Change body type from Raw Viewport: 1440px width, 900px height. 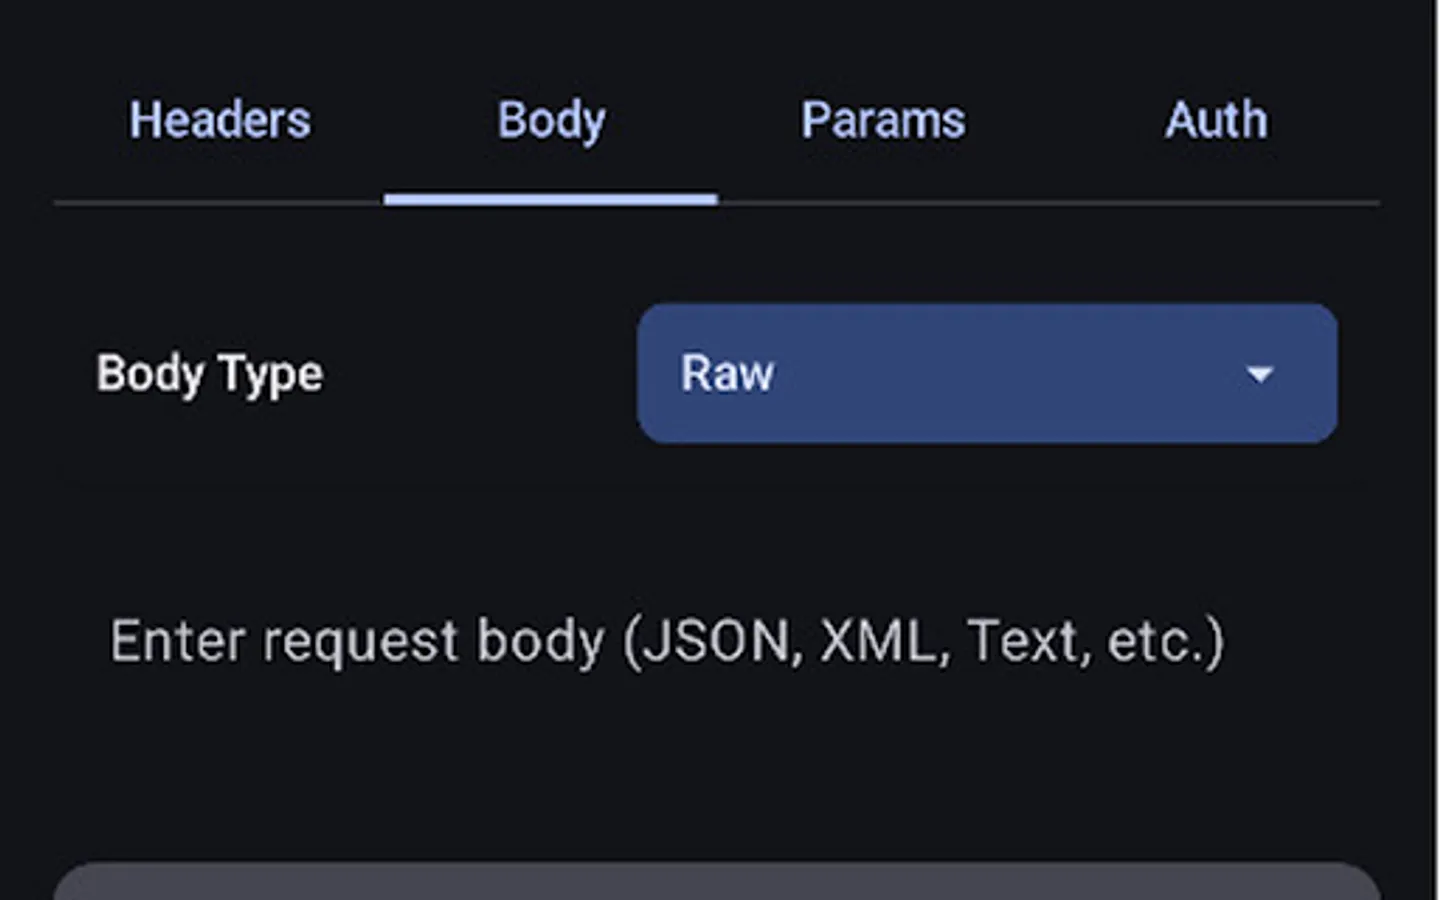pyautogui.click(x=986, y=373)
